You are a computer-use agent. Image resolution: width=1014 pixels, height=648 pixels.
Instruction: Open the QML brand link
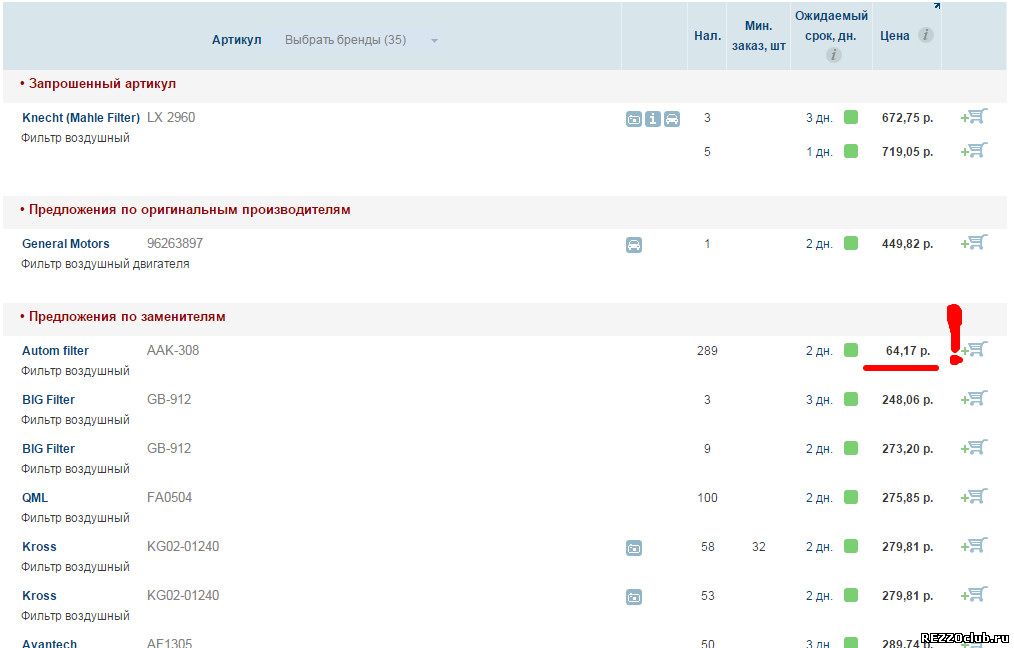(35, 498)
